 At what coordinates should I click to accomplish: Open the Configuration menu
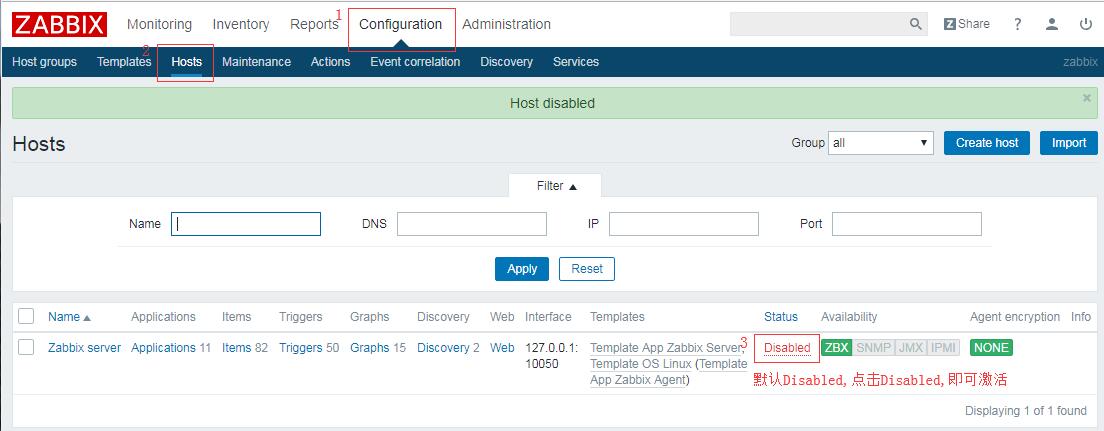(x=400, y=24)
